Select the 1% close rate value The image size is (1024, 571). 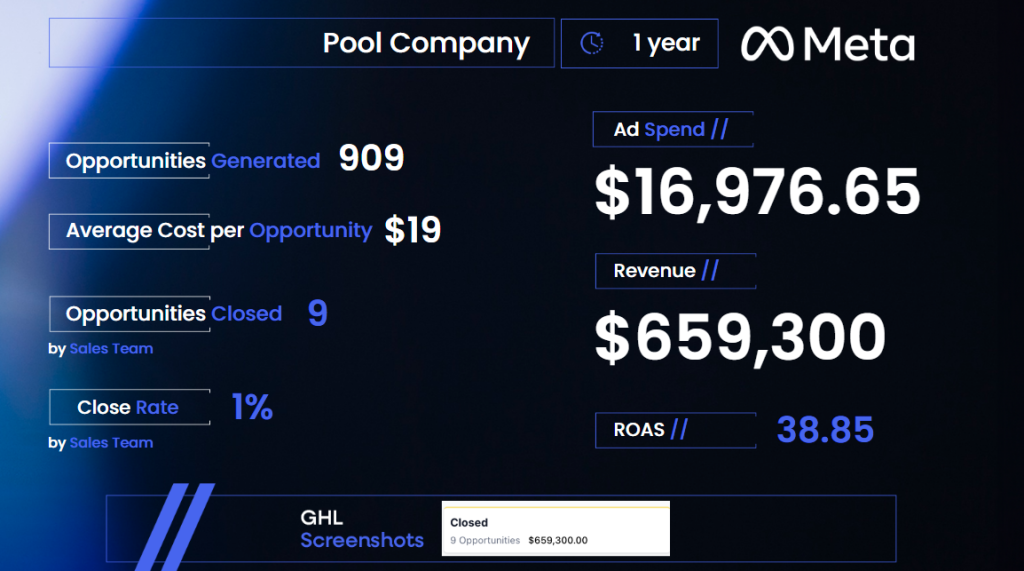pyautogui.click(x=252, y=407)
